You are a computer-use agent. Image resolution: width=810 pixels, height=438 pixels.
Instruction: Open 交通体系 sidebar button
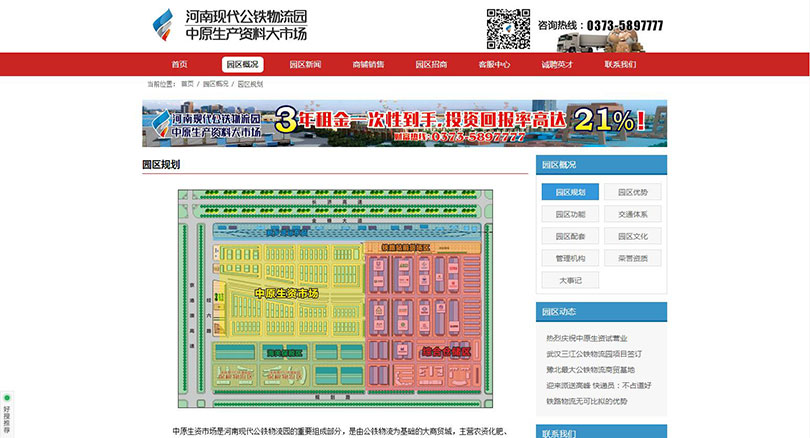coord(632,214)
